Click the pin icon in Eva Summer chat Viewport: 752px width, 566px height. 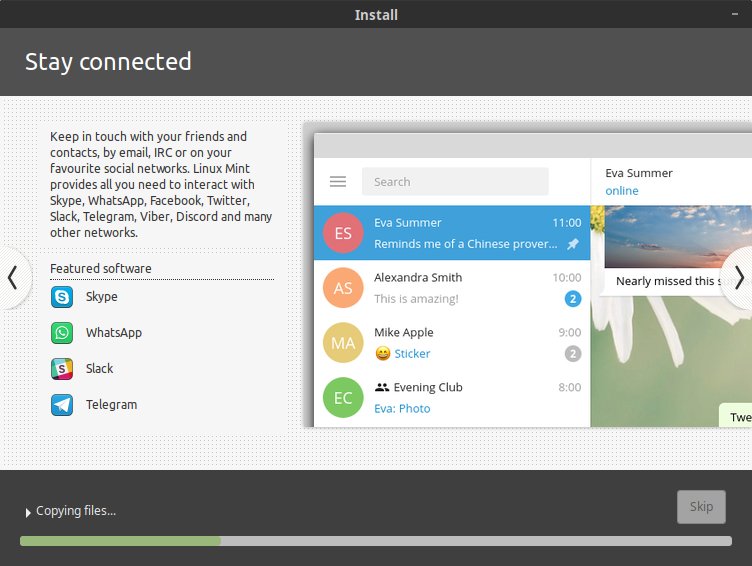click(573, 244)
